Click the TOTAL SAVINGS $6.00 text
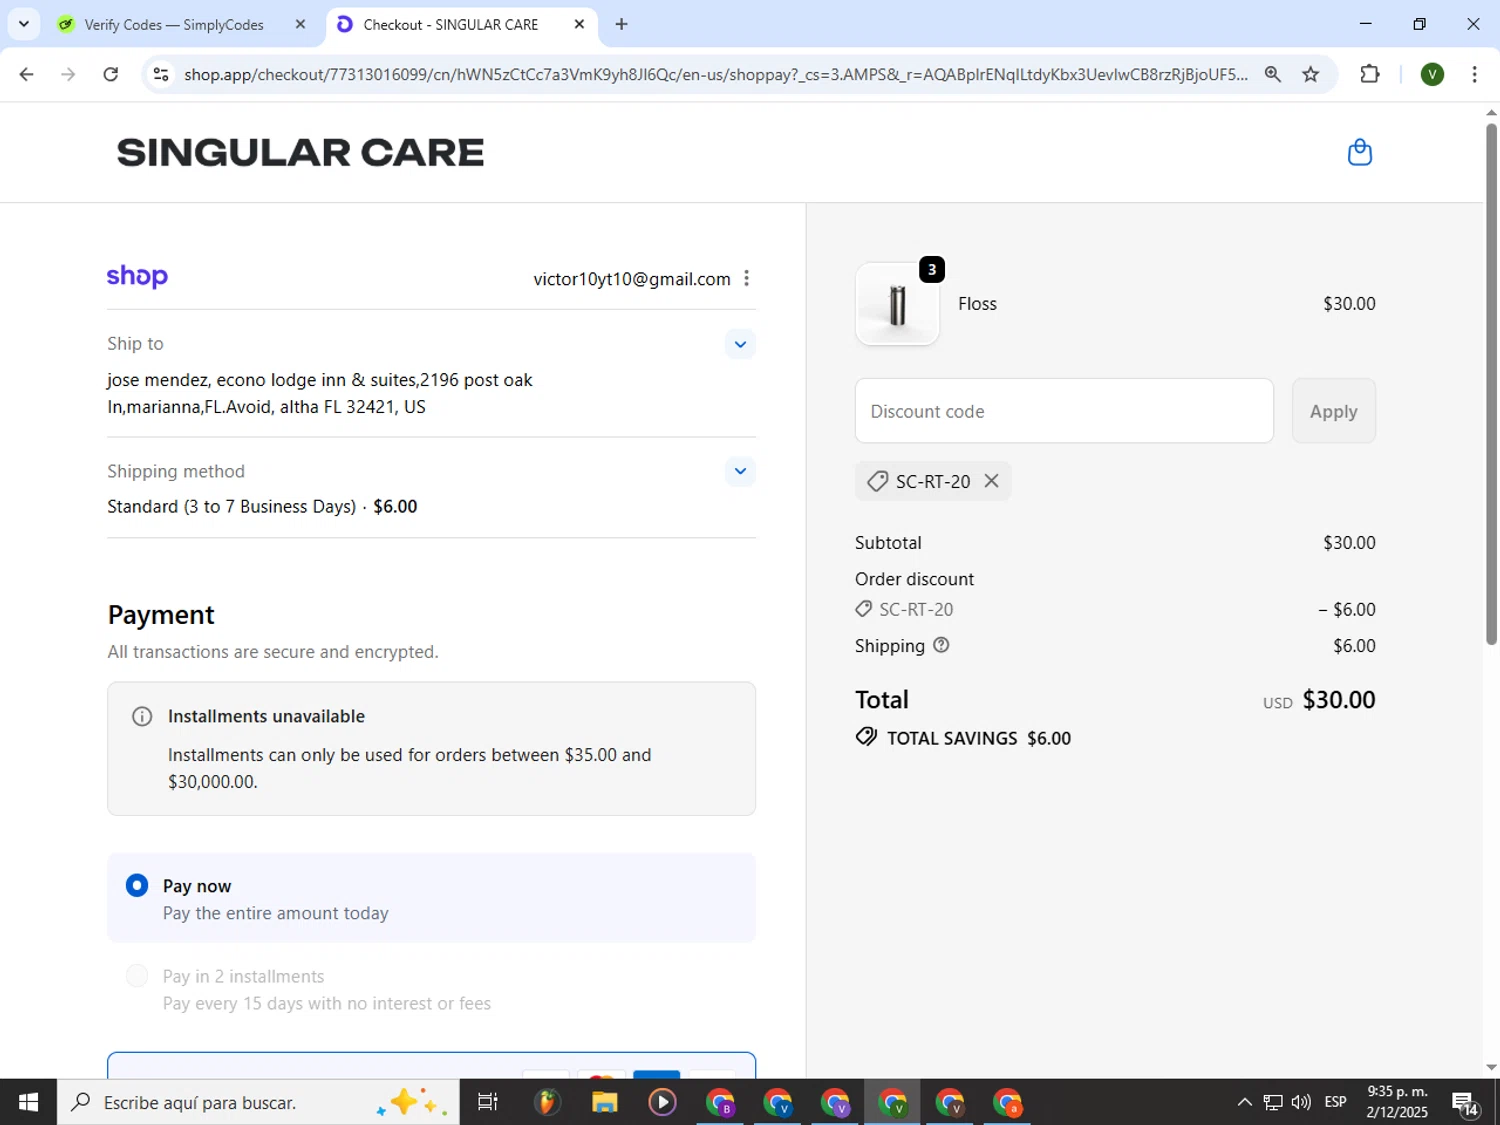The image size is (1500, 1125). (x=979, y=738)
